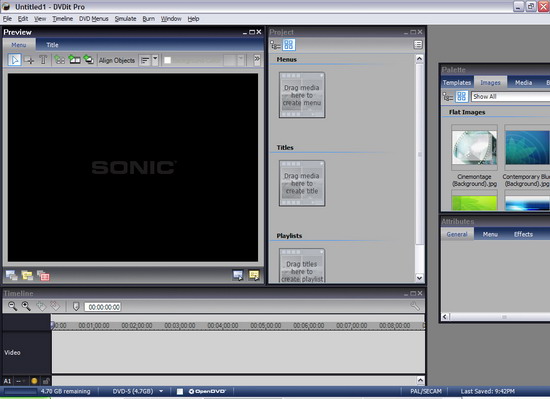
Task: Switch to tree view in Palette panel
Action: [448, 96]
